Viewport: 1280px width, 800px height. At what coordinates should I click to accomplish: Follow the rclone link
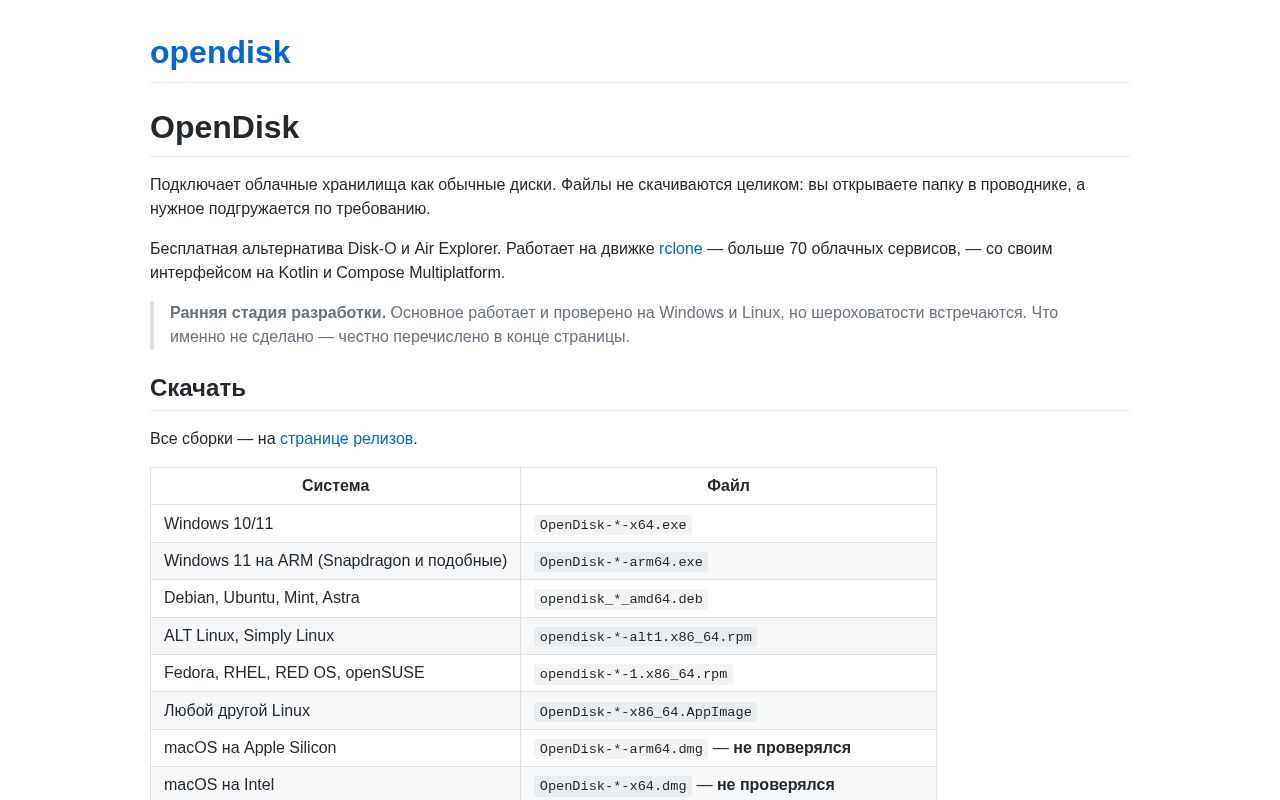coord(680,248)
